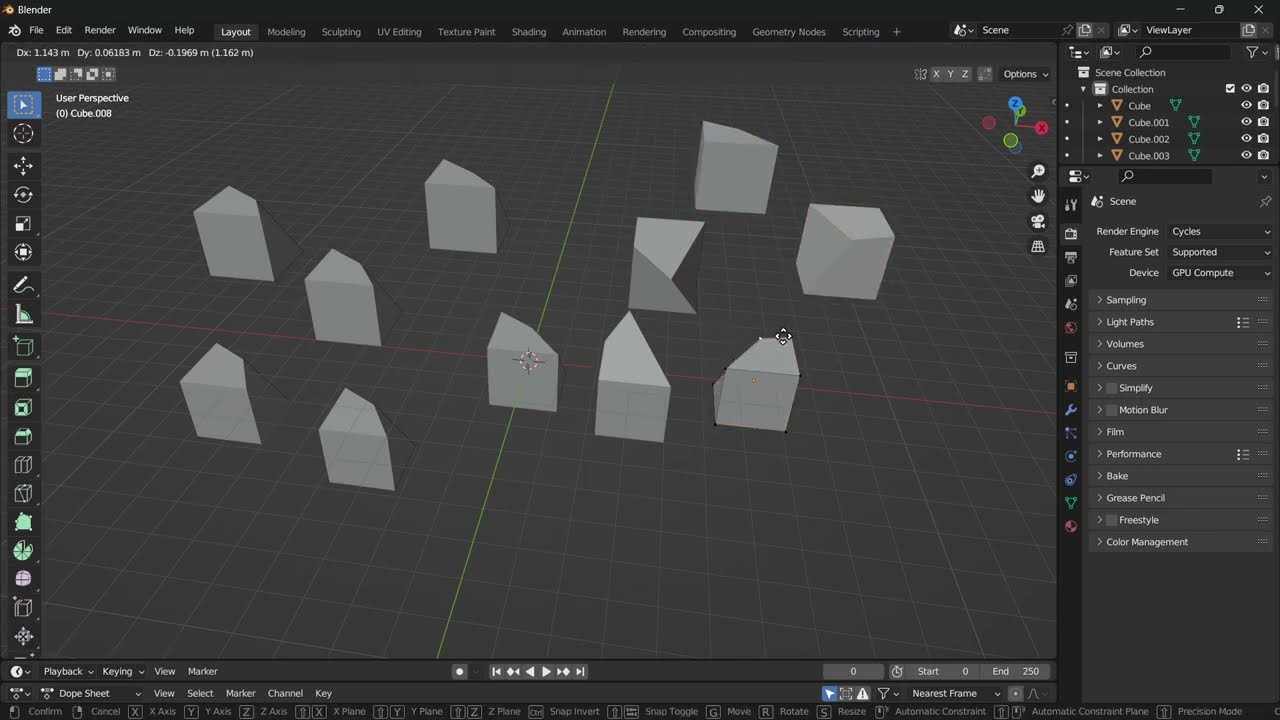This screenshot has height=720, width=1280.
Task: Click the outliner search field
Action: (x=1184, y=52)
